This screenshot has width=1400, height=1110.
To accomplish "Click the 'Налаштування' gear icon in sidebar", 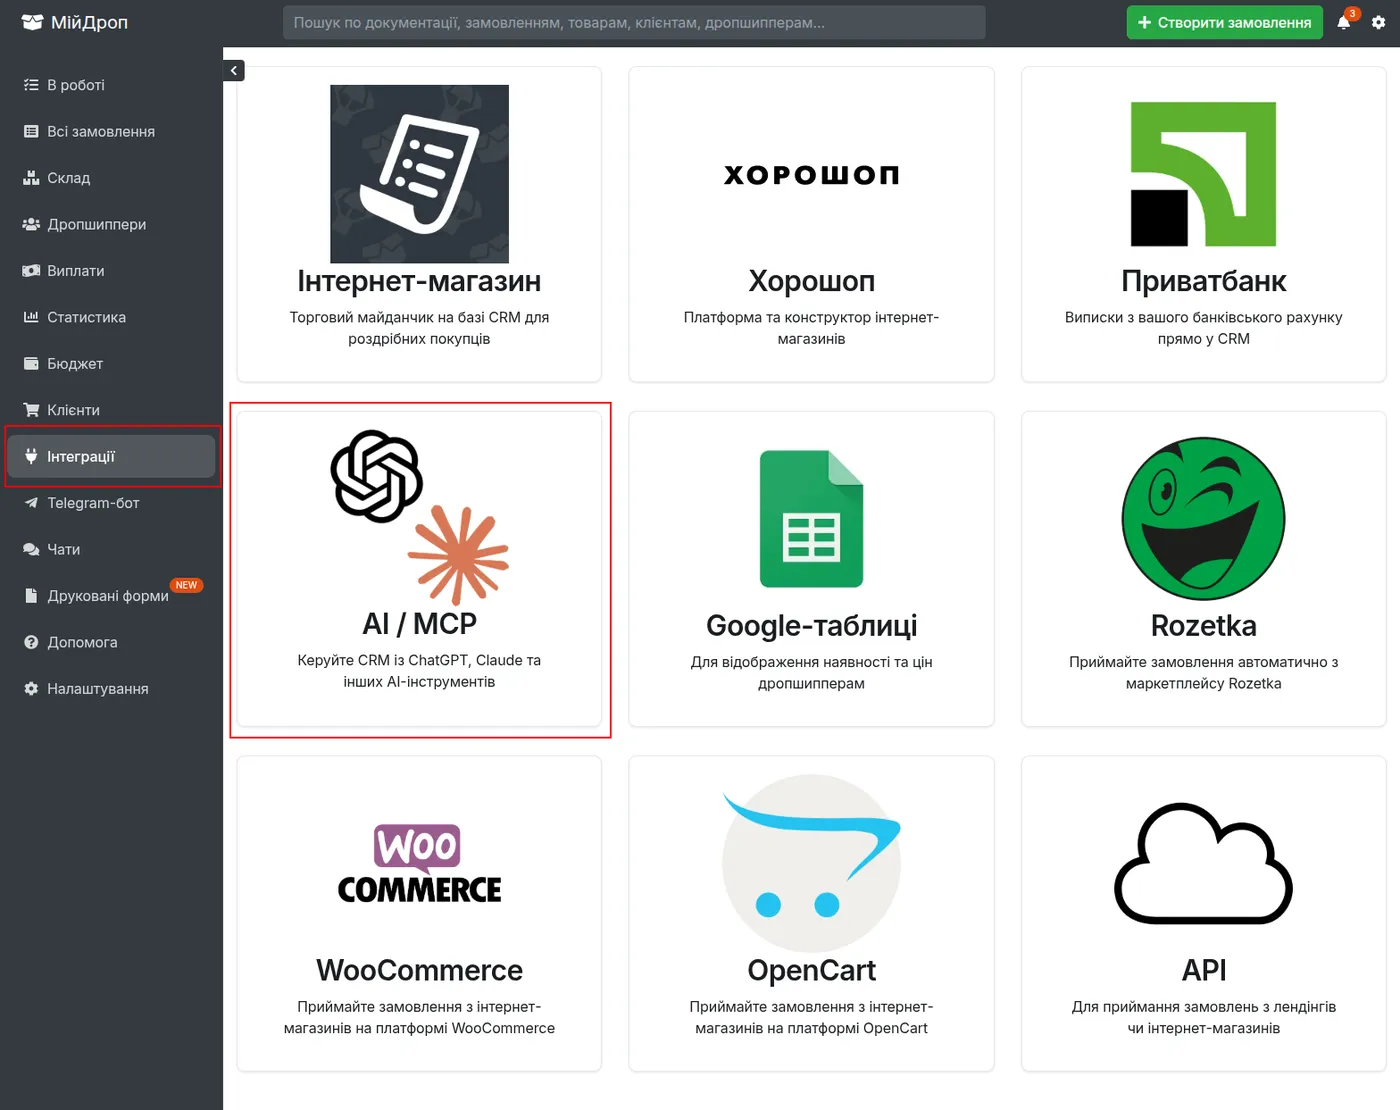I will (31, 689).
